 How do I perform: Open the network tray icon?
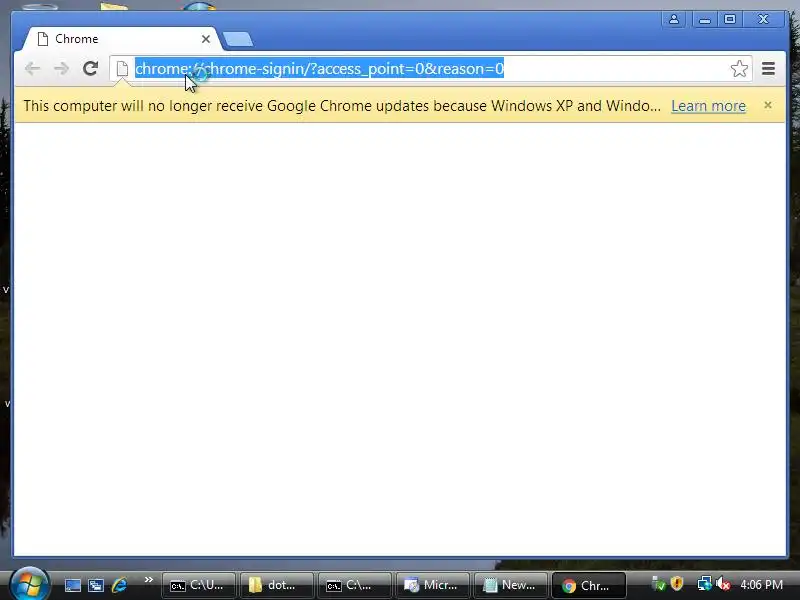(704, 584)
